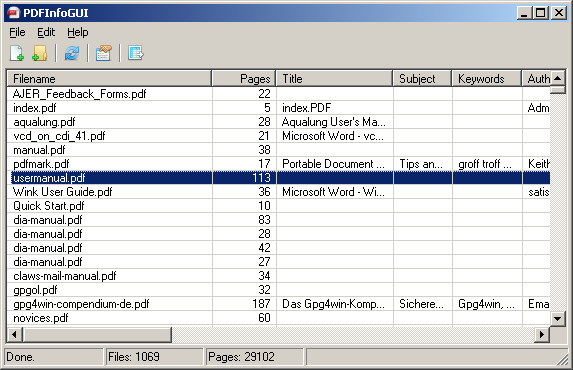Sort by the Filename column header
Screen dimensions: 573x370
tap(109, 79)
